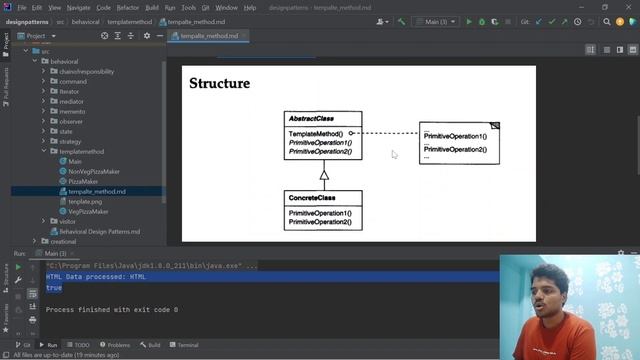The image size is (640, 360).
Task: Show Git history via the clock icon
Action: (x=578, y=22)
